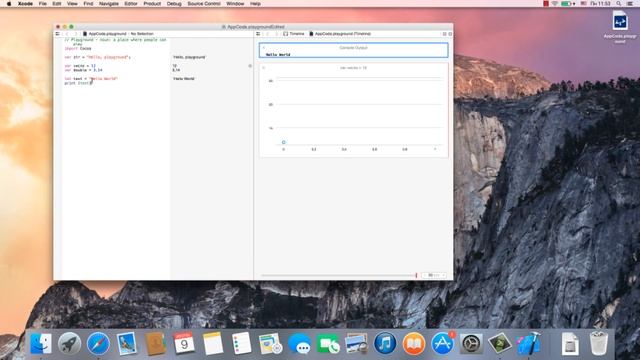
Task: Open Reminders from the Dock
Action: pos(242,343)
